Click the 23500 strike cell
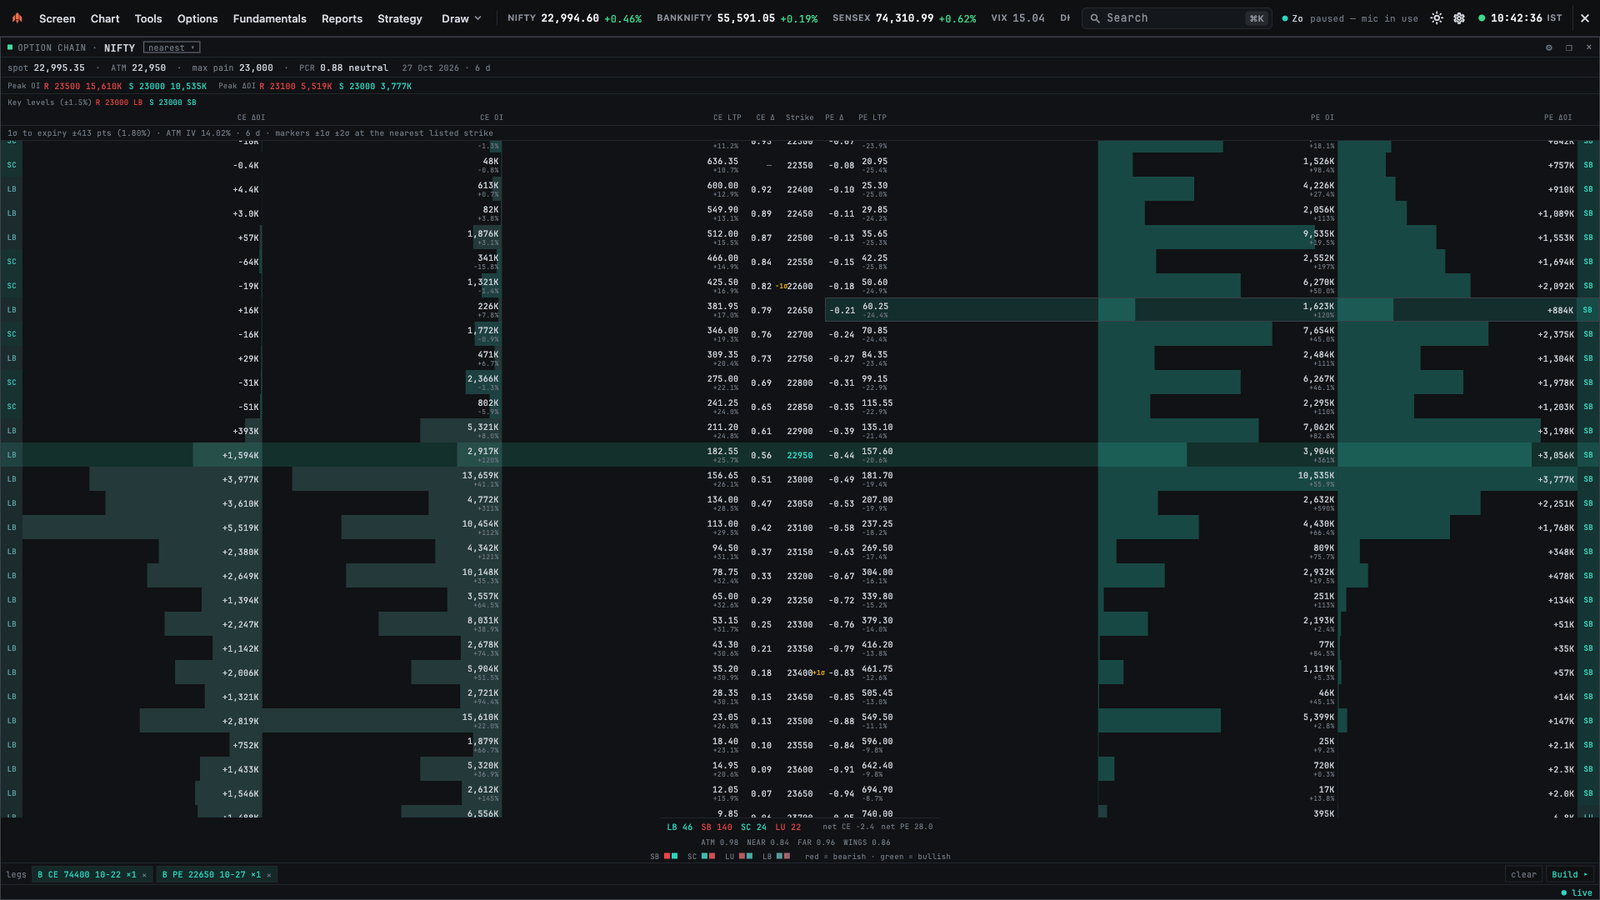1600x900 pixels. (800, 721)
